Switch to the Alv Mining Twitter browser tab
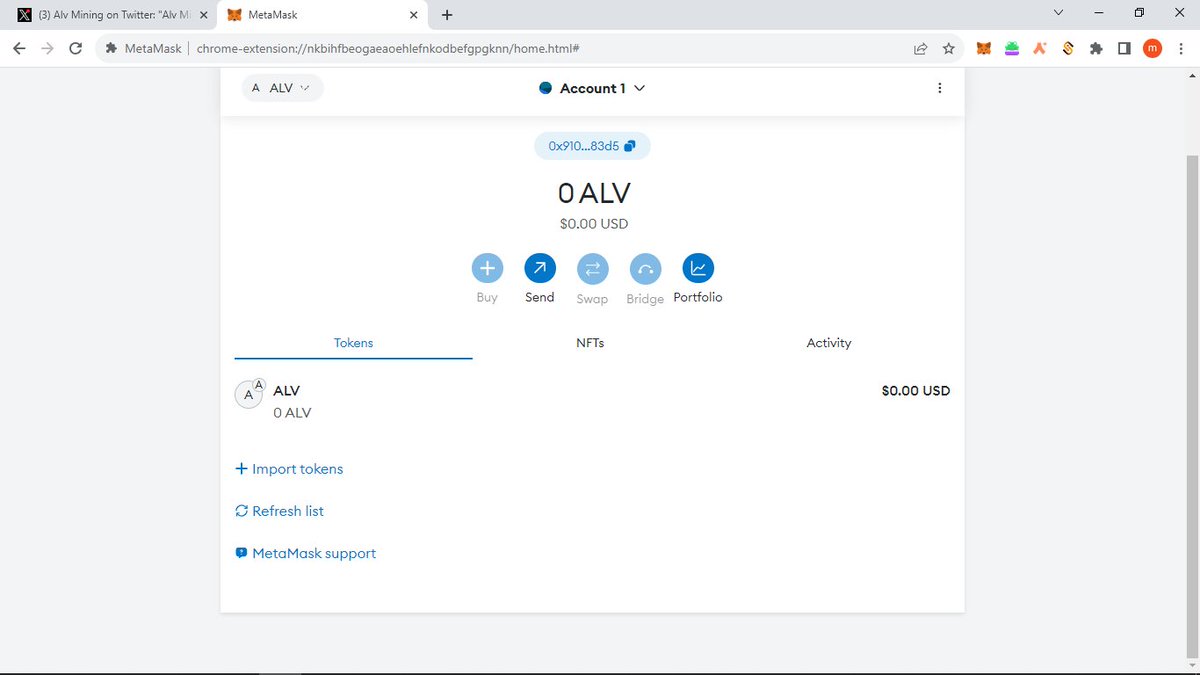The image size is (1200, 675). coord(112,15)
